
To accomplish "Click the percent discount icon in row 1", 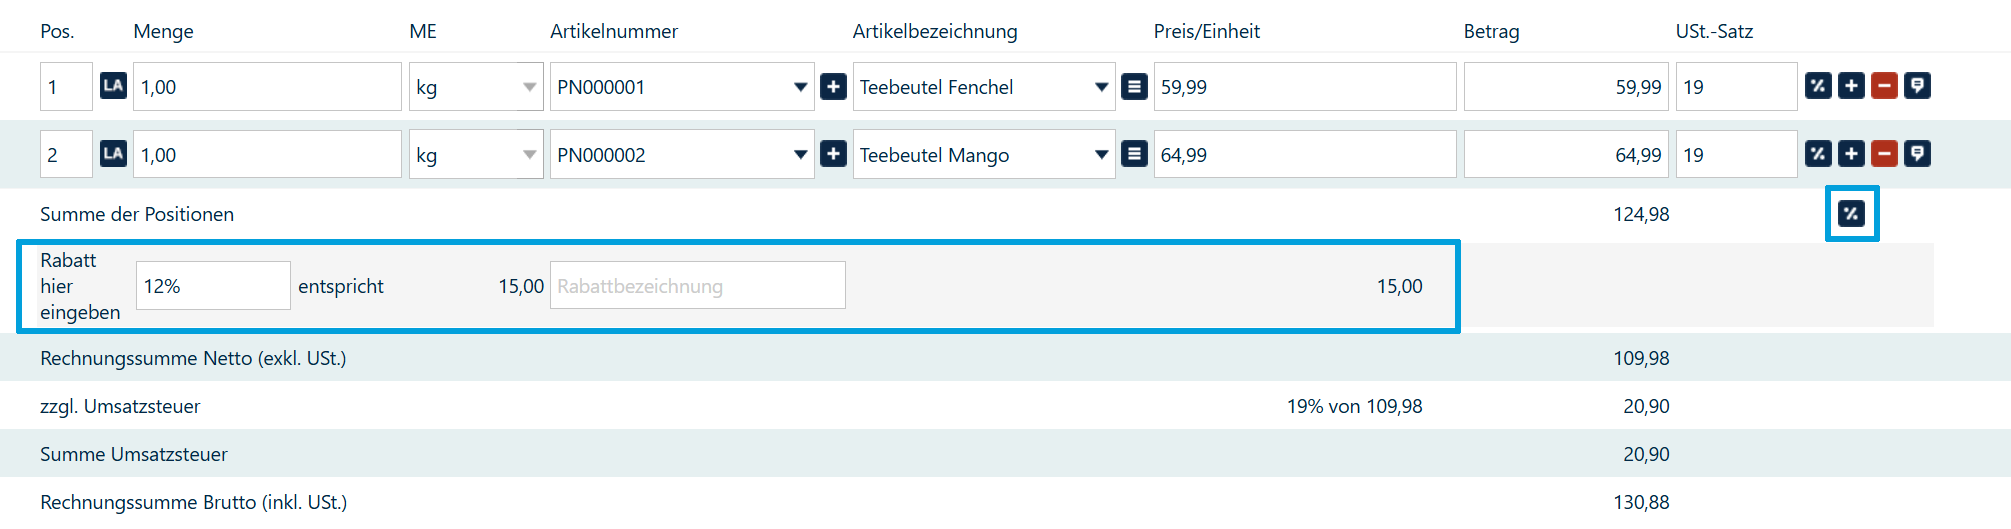I will click(x=1818, y=86).
